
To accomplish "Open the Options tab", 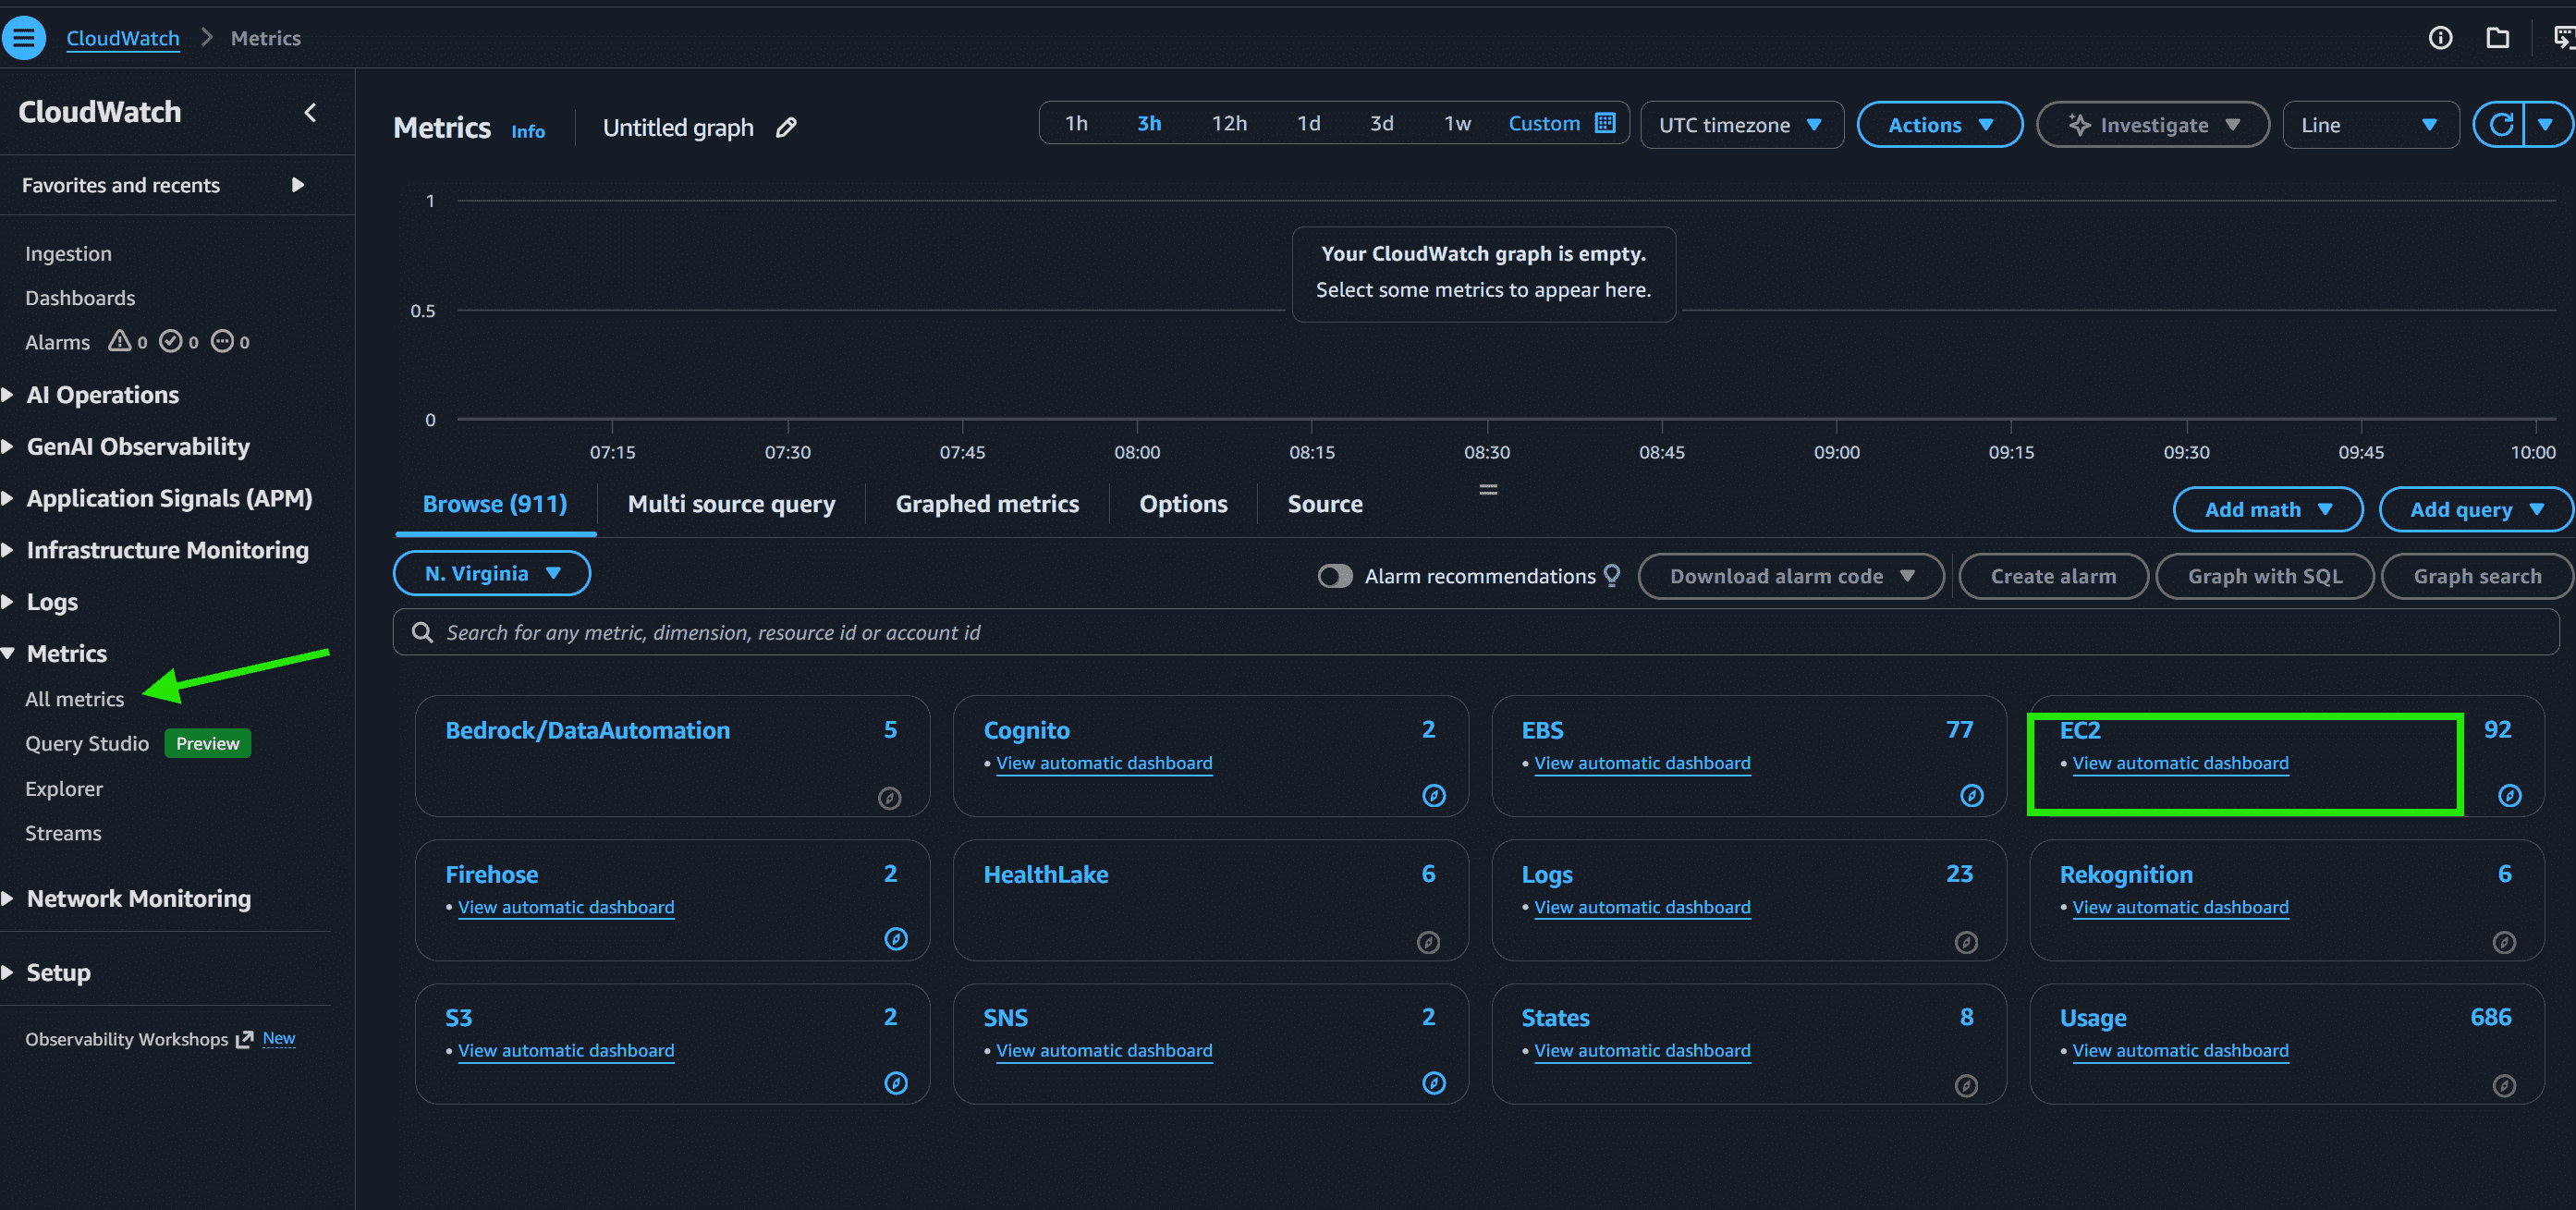I will coord(1183,504).
